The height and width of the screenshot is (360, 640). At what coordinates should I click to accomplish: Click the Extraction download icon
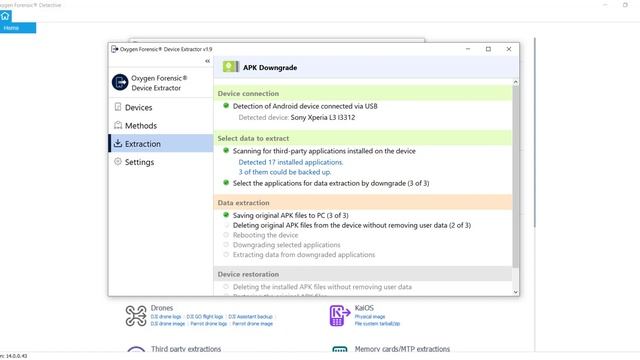(118, 143)
